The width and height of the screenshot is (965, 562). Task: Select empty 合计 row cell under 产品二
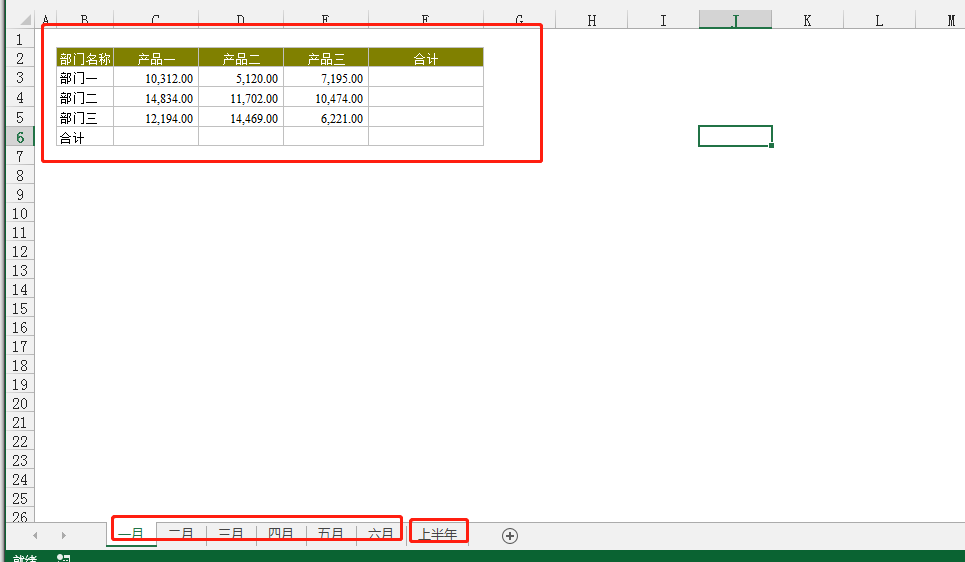(x=241, y=137)
